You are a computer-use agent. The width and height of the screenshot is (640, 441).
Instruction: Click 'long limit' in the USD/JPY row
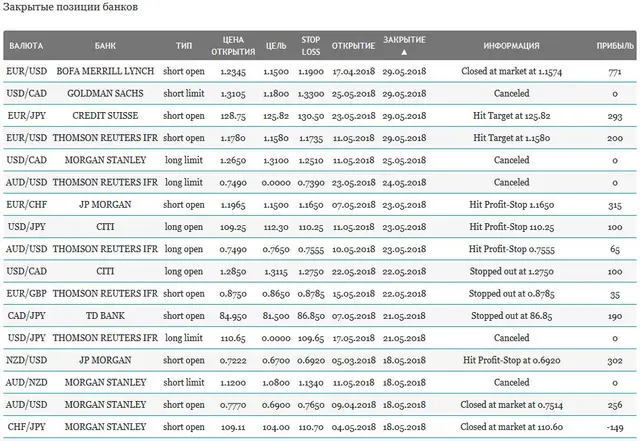click(x=184, y=338)
